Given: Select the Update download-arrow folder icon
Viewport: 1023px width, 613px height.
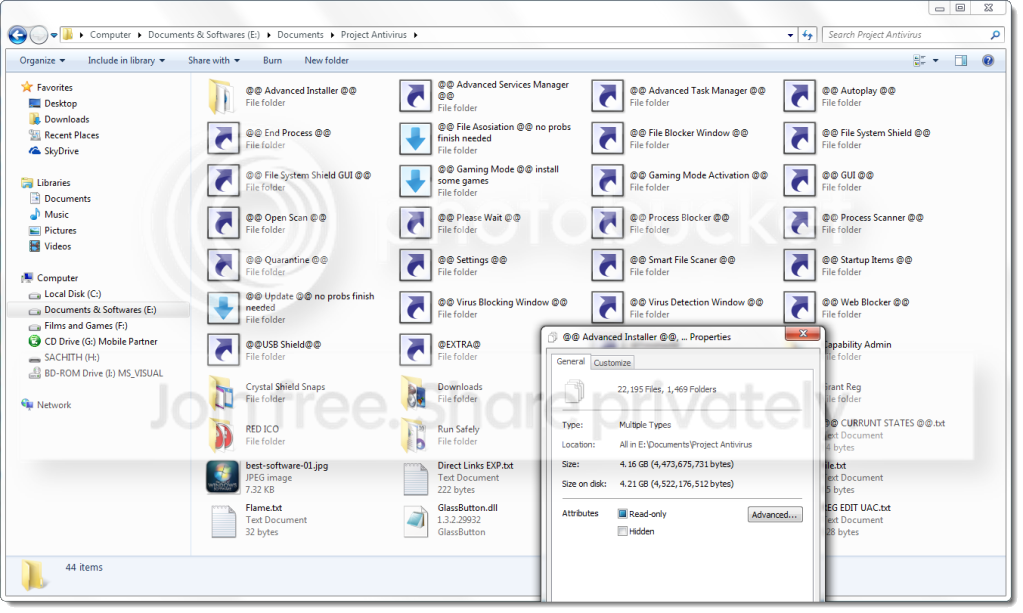Looking at the screenshot, I should (x=223, y=308).
